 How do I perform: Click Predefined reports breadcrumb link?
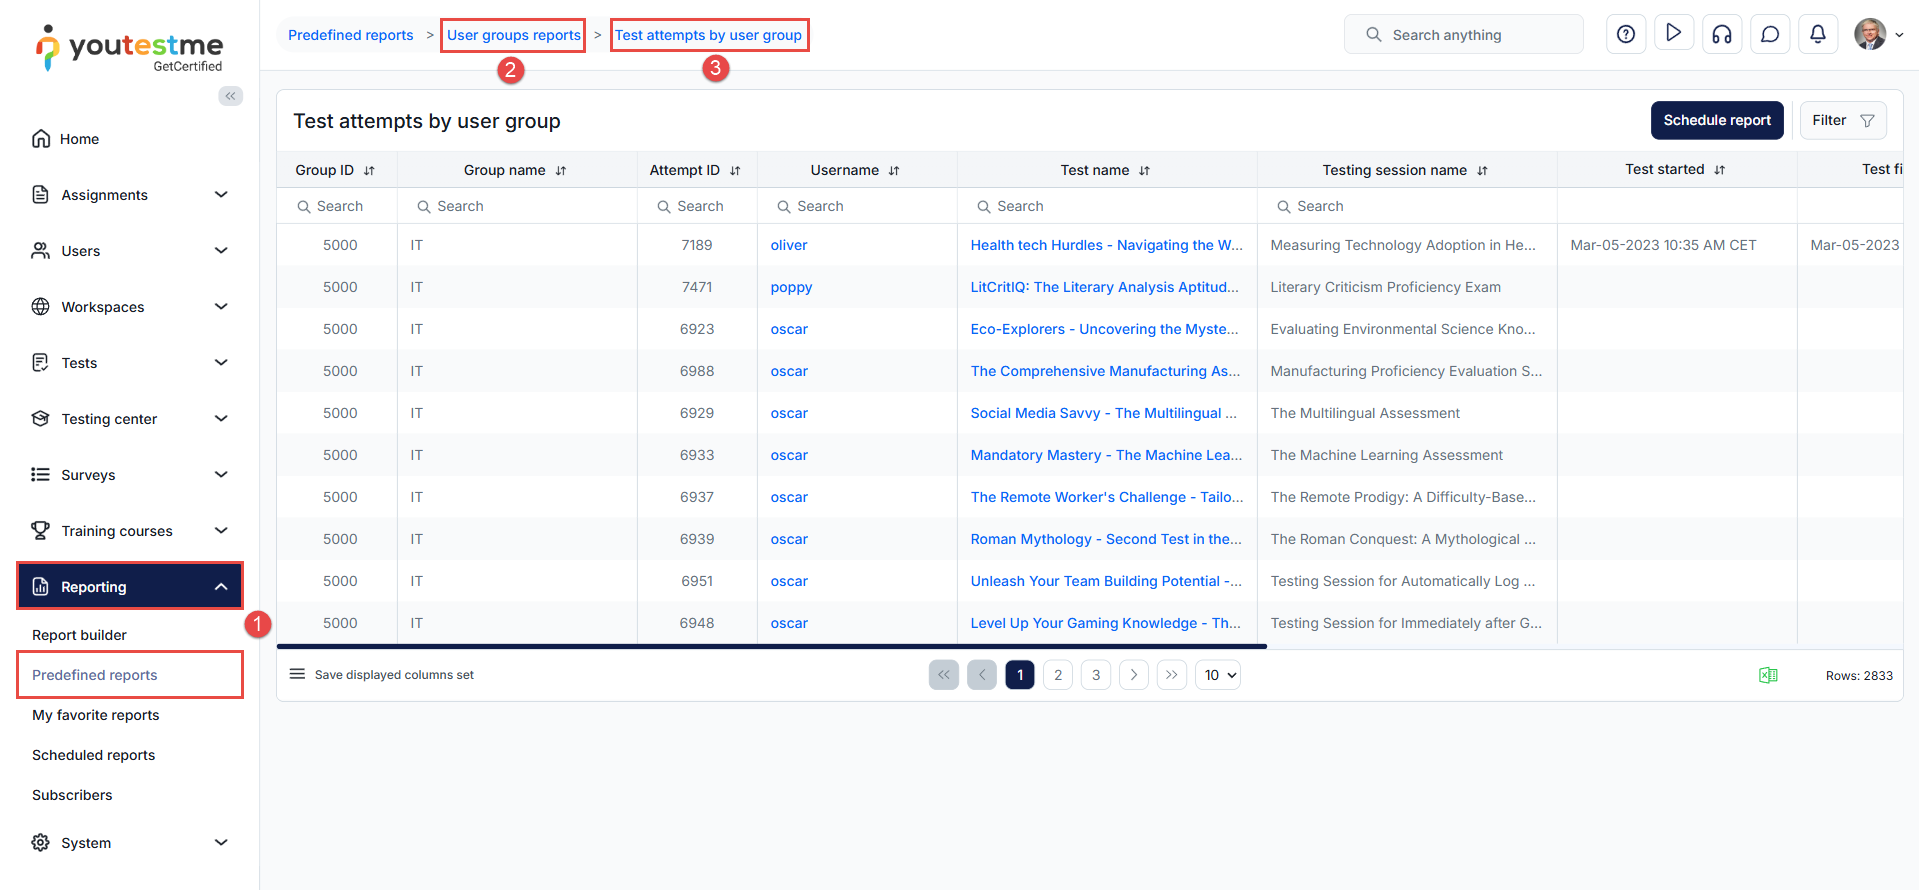pos(350,35)
